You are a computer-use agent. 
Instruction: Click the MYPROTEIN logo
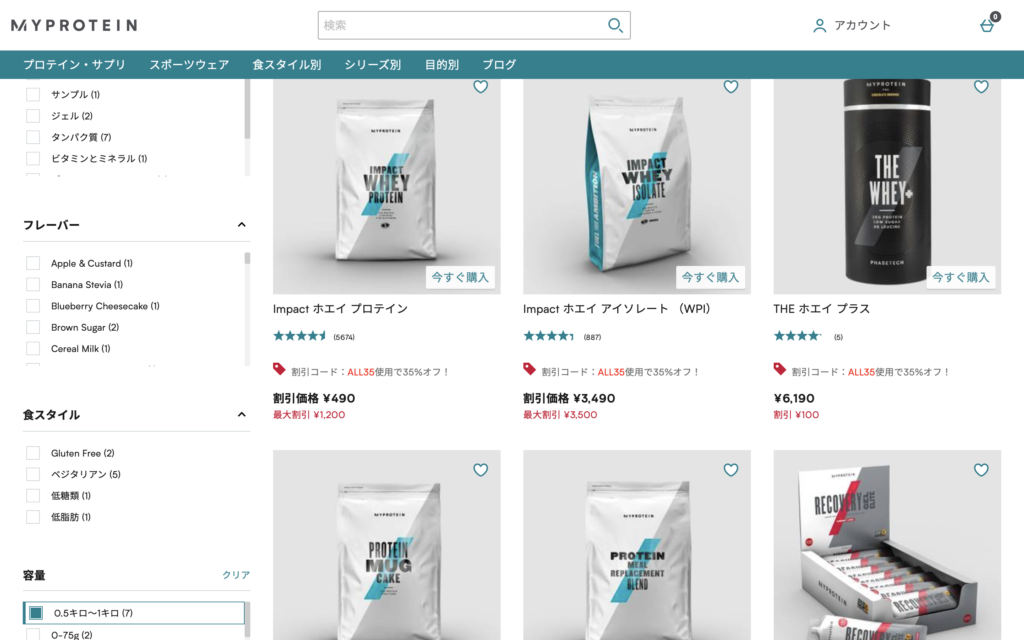[74, 25]
